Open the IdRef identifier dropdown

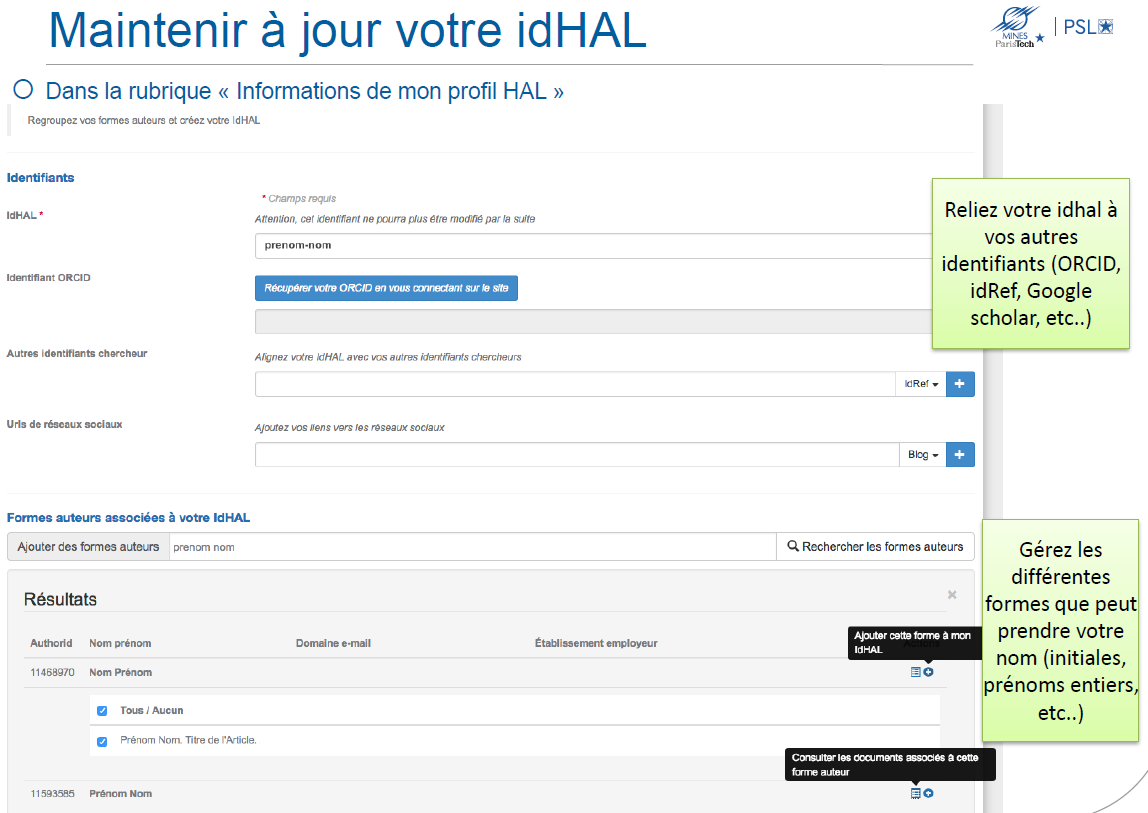[x=920, y=384]
